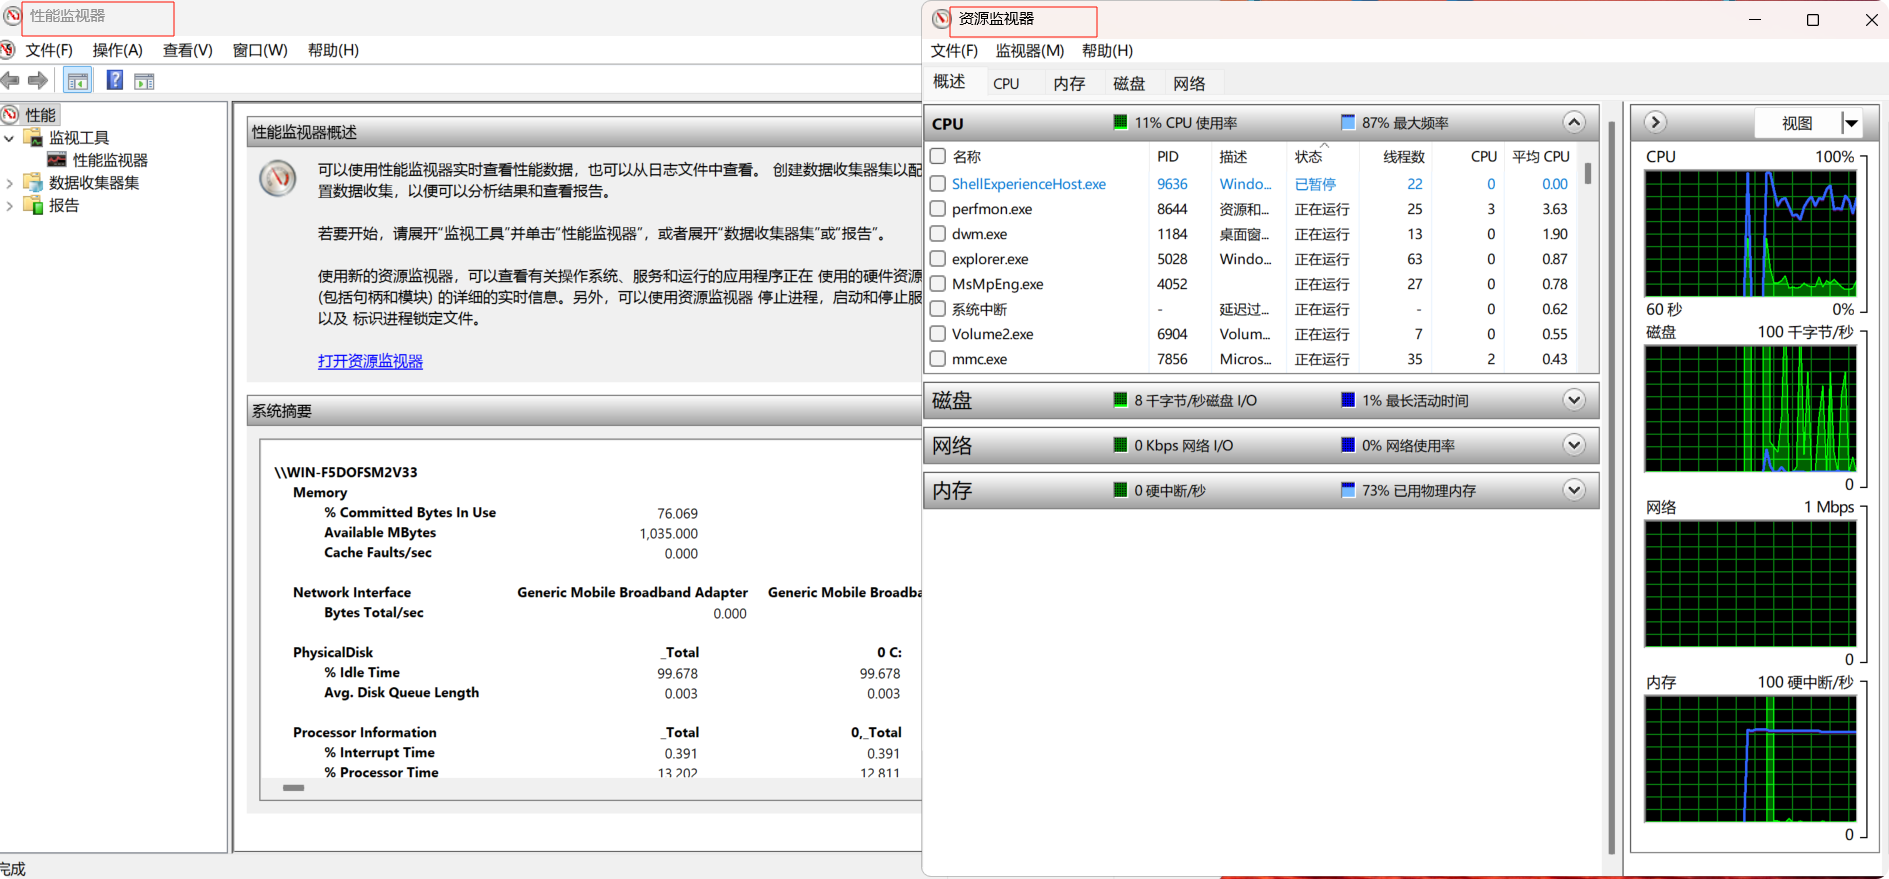The height and width of the screenshot is (879, 1889).
Task: Toggle the show/hide console tree toolbar icon
Action: [x=78, y=80]
